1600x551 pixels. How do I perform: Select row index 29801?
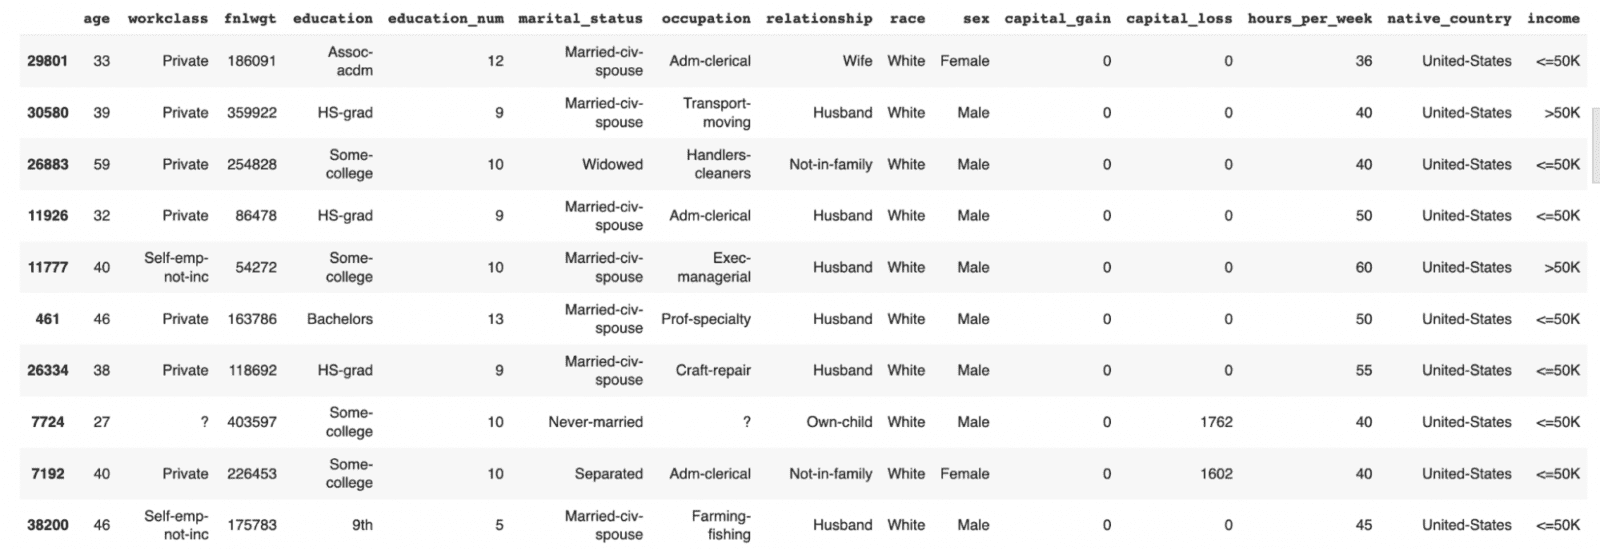[48, 61]
